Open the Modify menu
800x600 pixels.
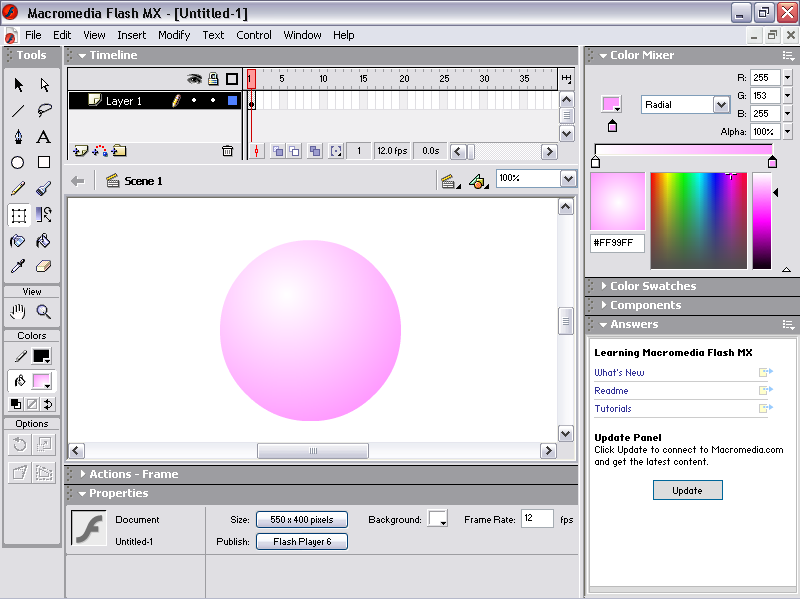(174, 35)
